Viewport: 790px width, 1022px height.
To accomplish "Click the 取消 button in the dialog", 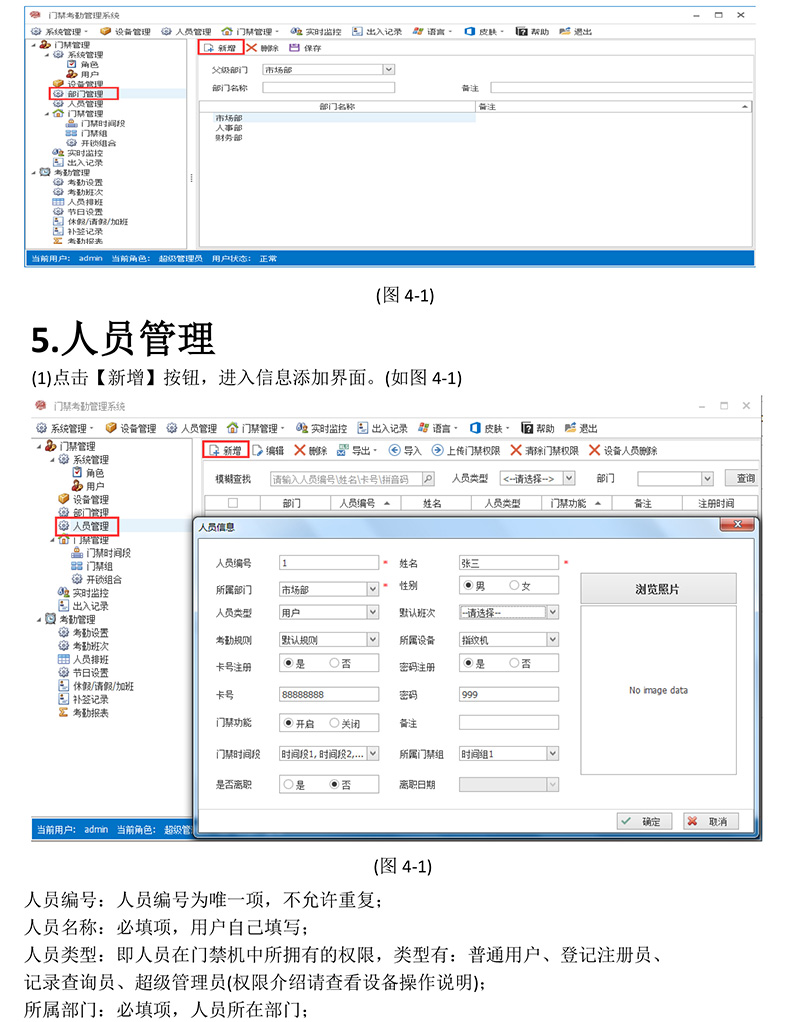I will point(709,821).
